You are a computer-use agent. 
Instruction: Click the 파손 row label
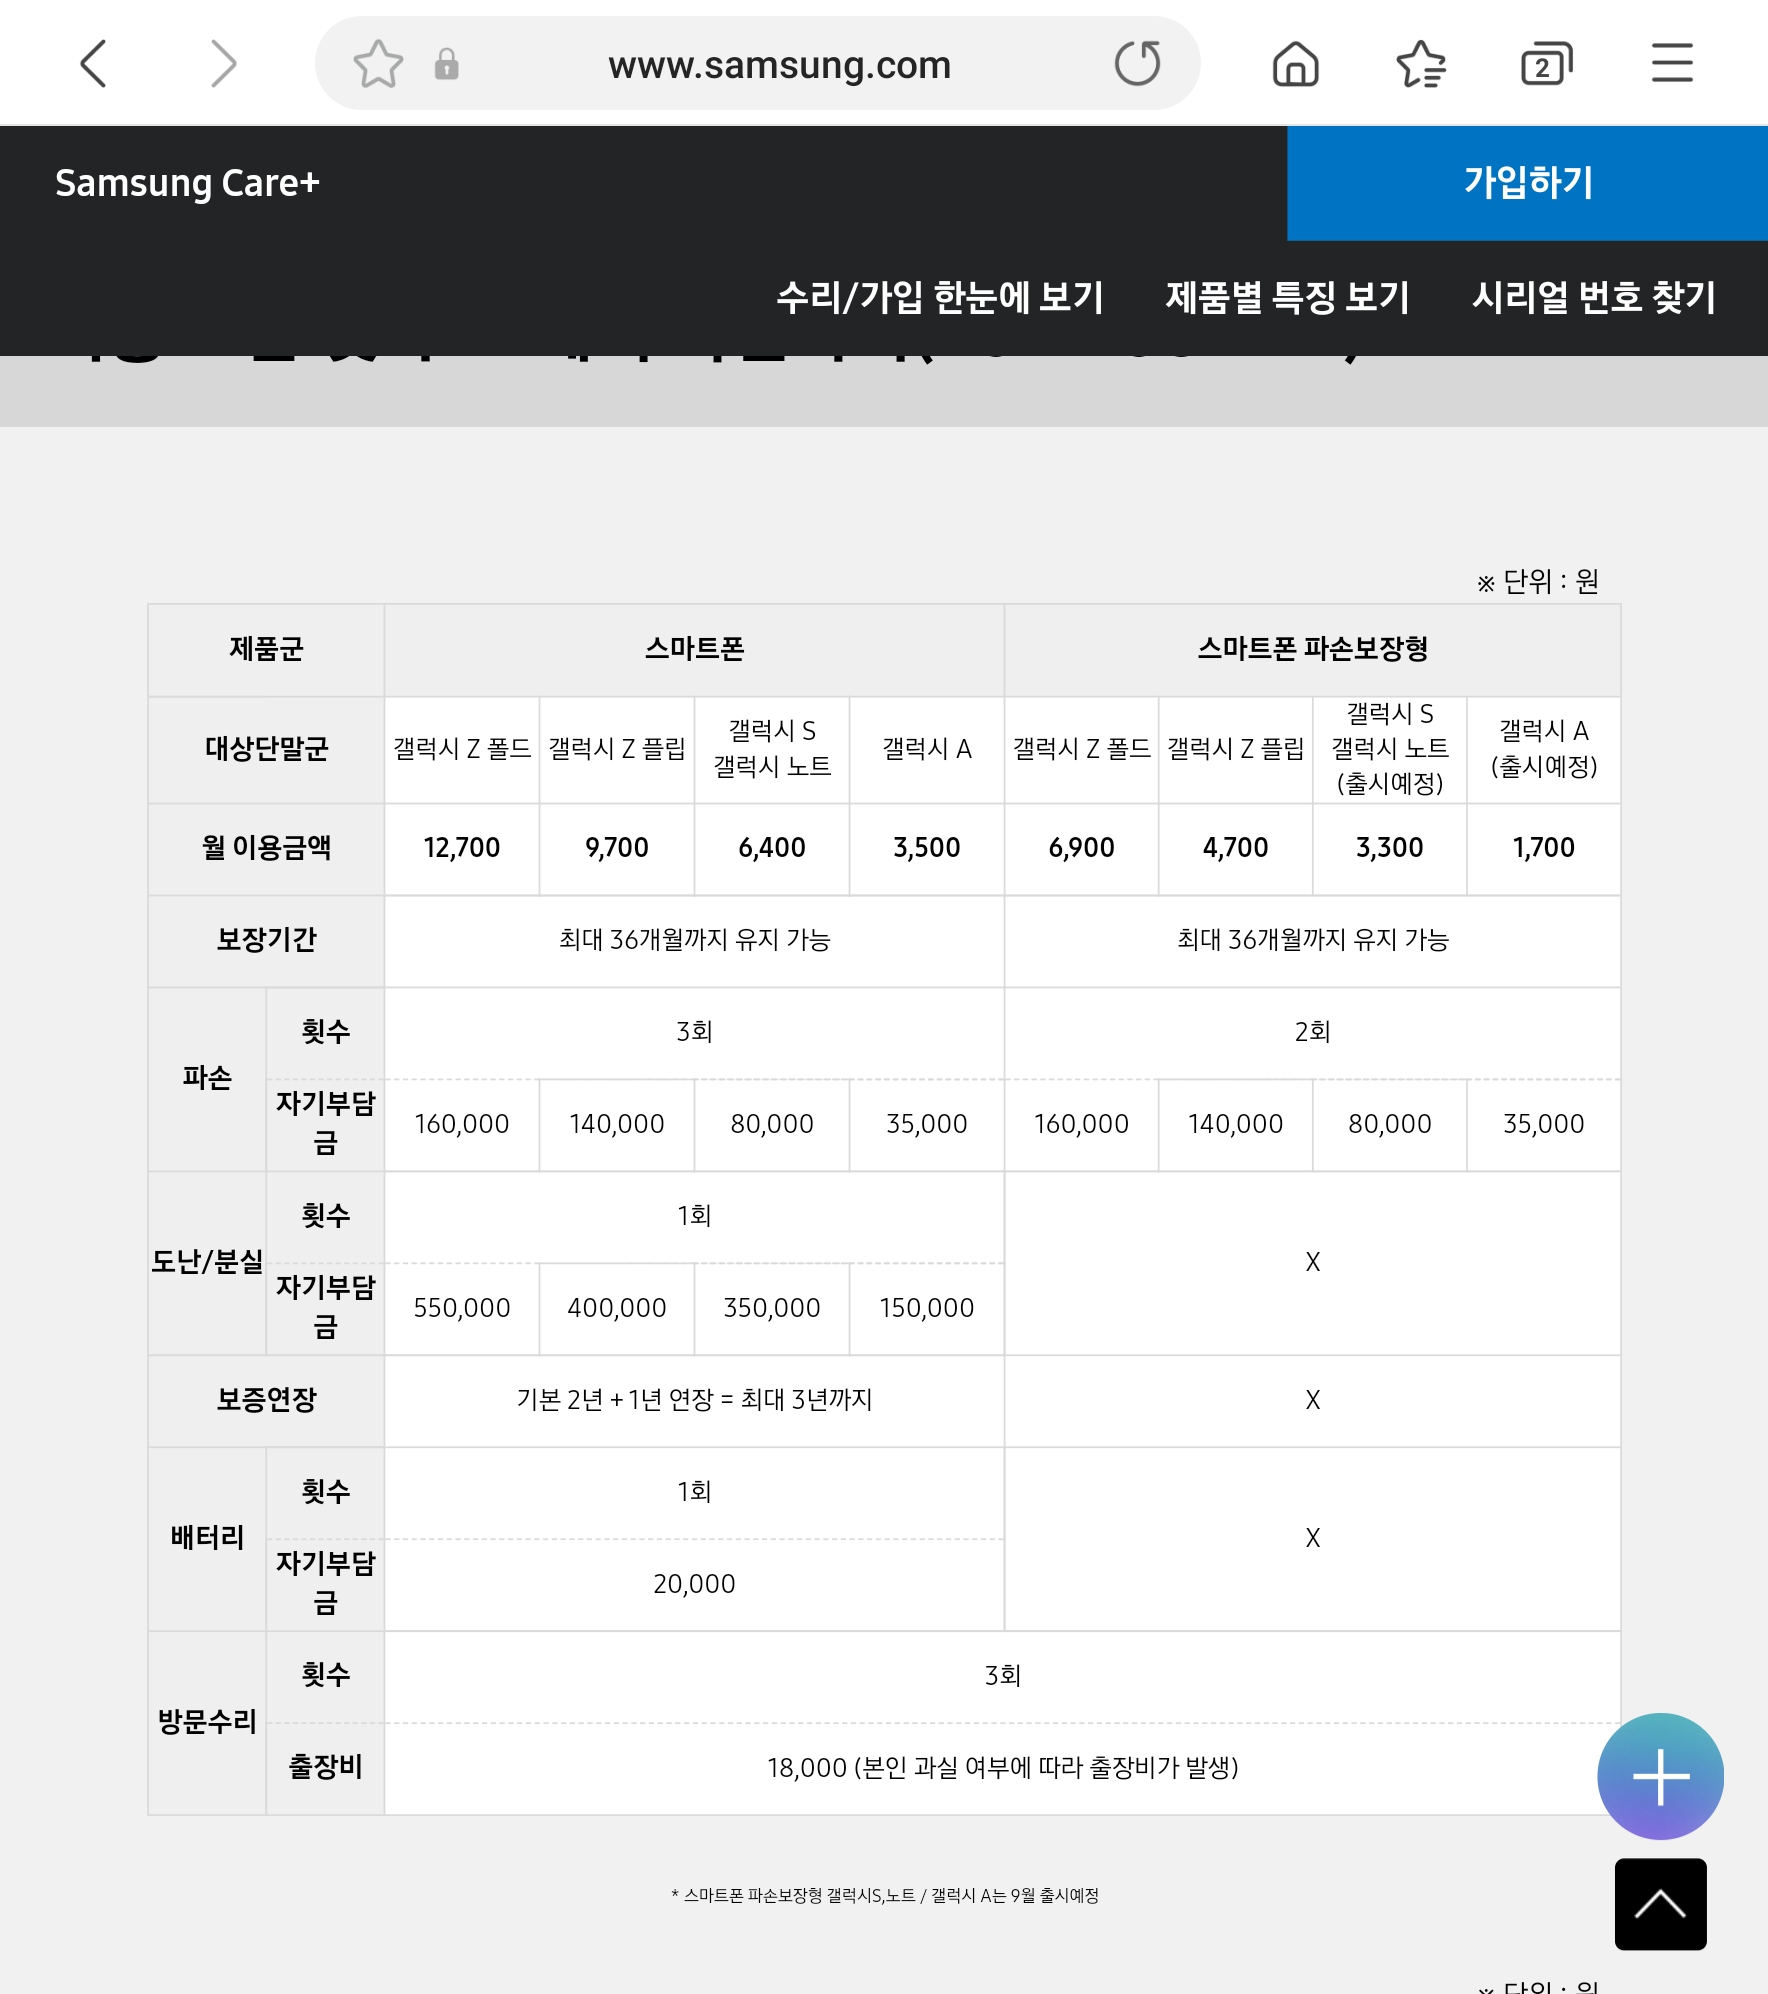click(x=207, y=1078)
